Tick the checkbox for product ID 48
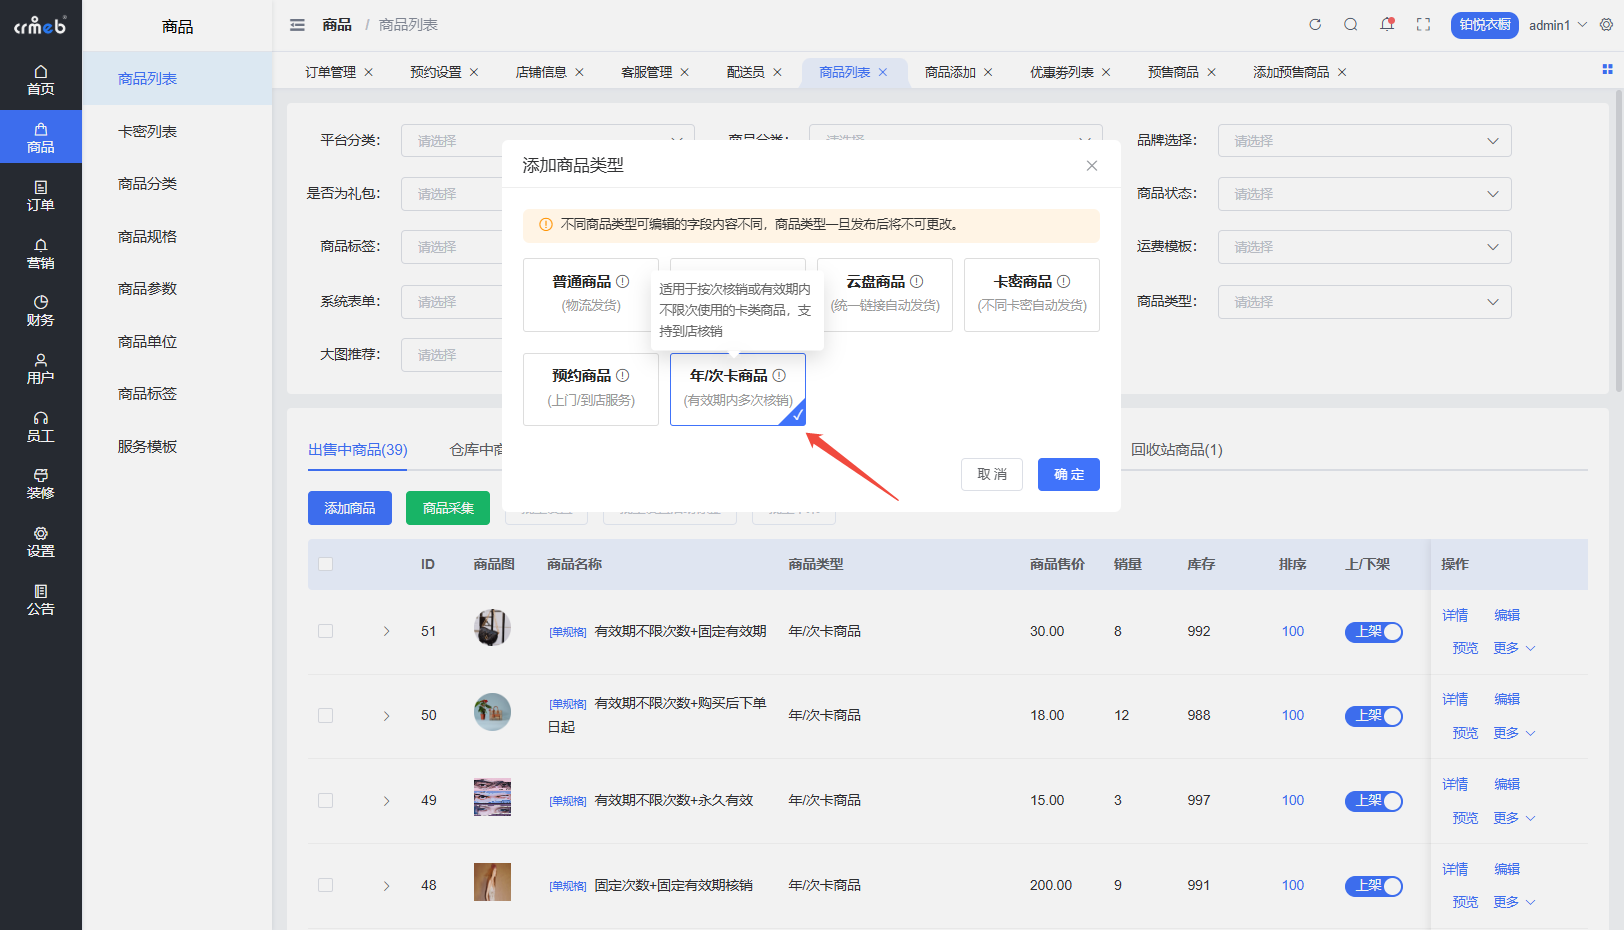This screenshot has height=930, width=1624. (325, 885)
